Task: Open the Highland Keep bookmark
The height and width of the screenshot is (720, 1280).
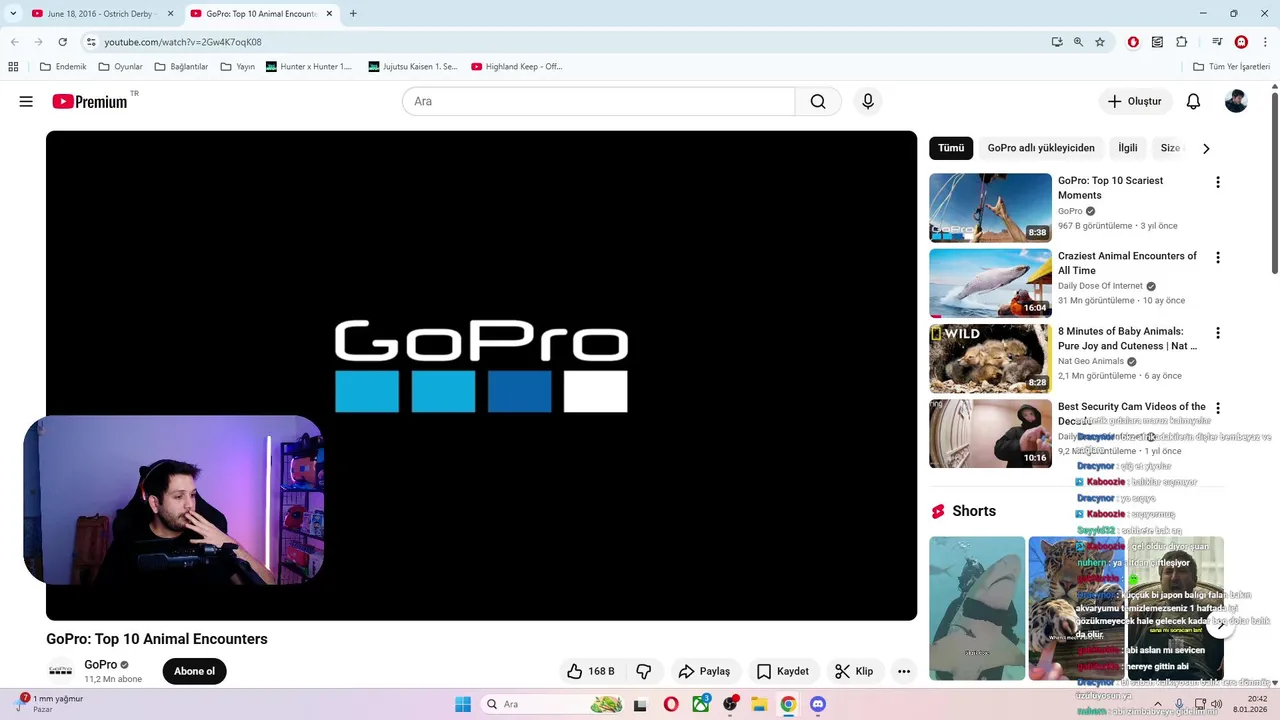Action: (515, 67)
